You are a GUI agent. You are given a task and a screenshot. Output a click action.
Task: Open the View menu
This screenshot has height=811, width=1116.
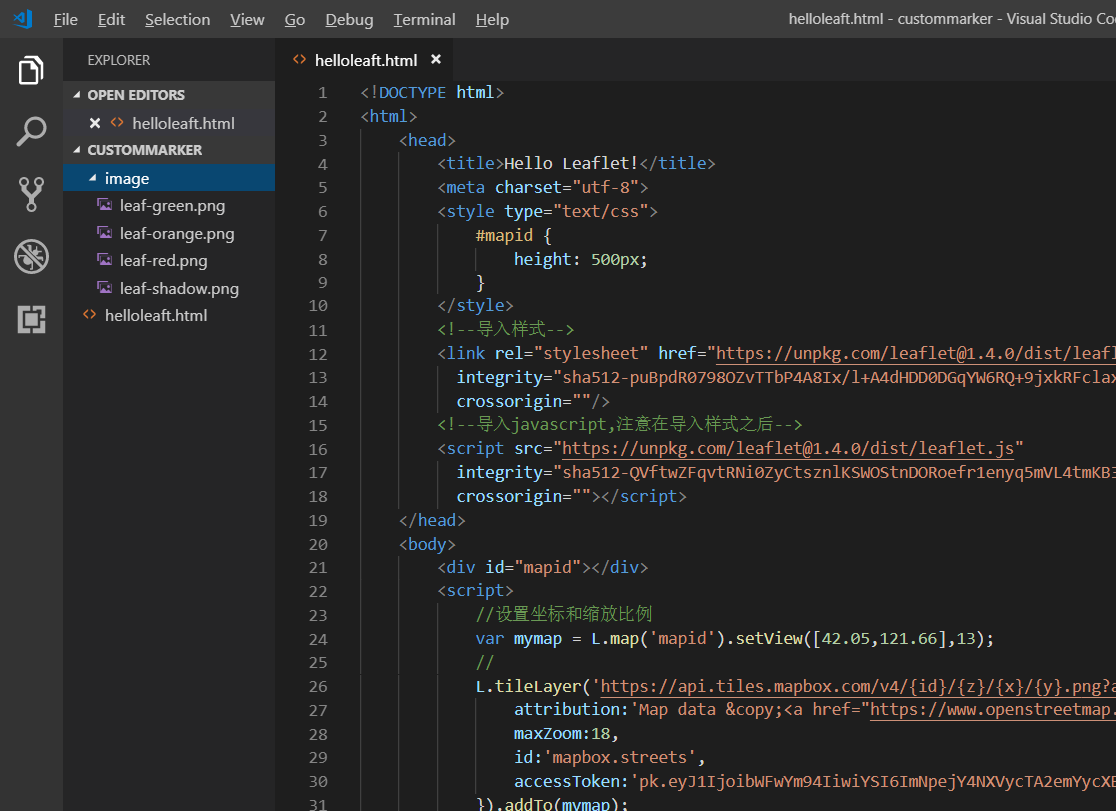pyautogui.click(x=247, y=19)
